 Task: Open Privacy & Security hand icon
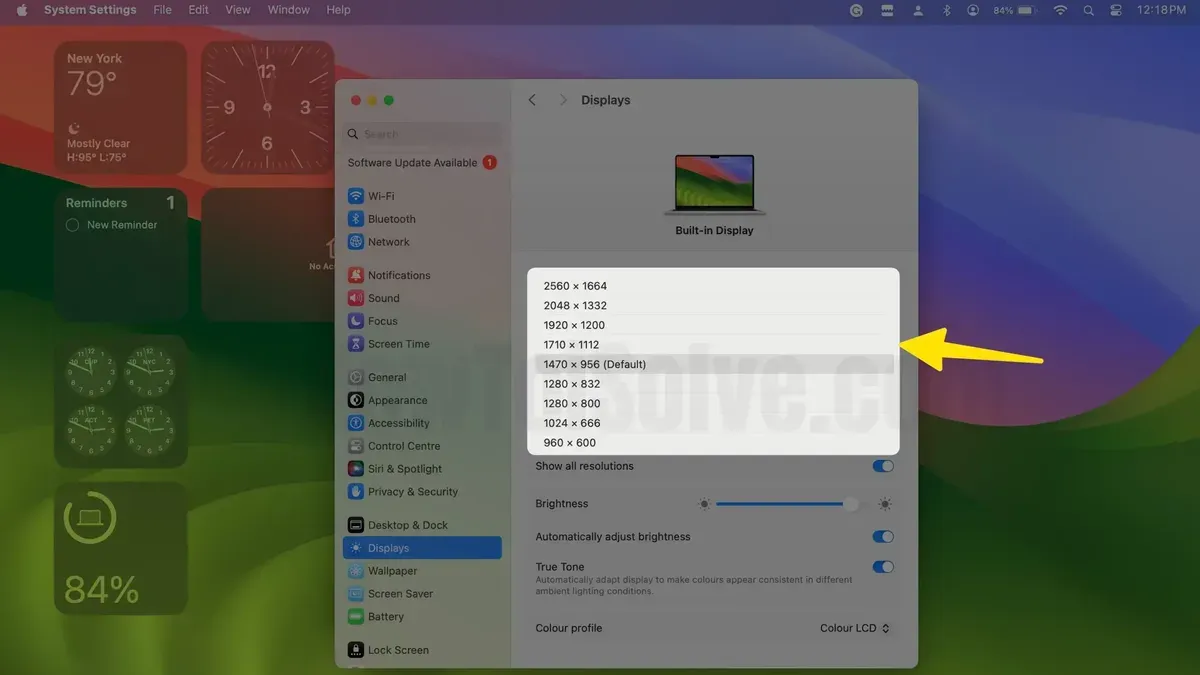click(x=355, y=492)
